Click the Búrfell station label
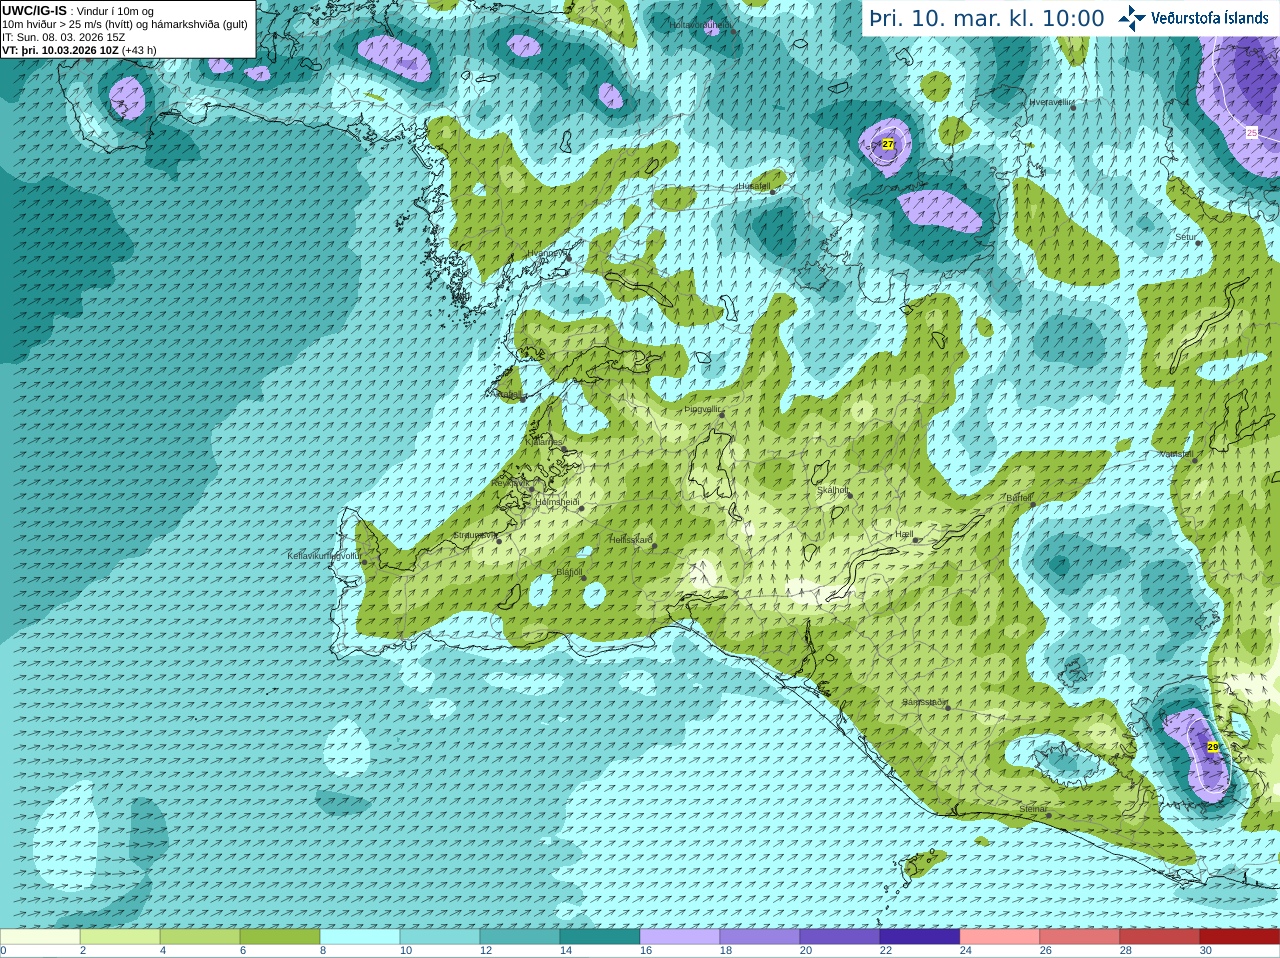The width and height of the screenshot is (1280, 958). pos(1019,497)
